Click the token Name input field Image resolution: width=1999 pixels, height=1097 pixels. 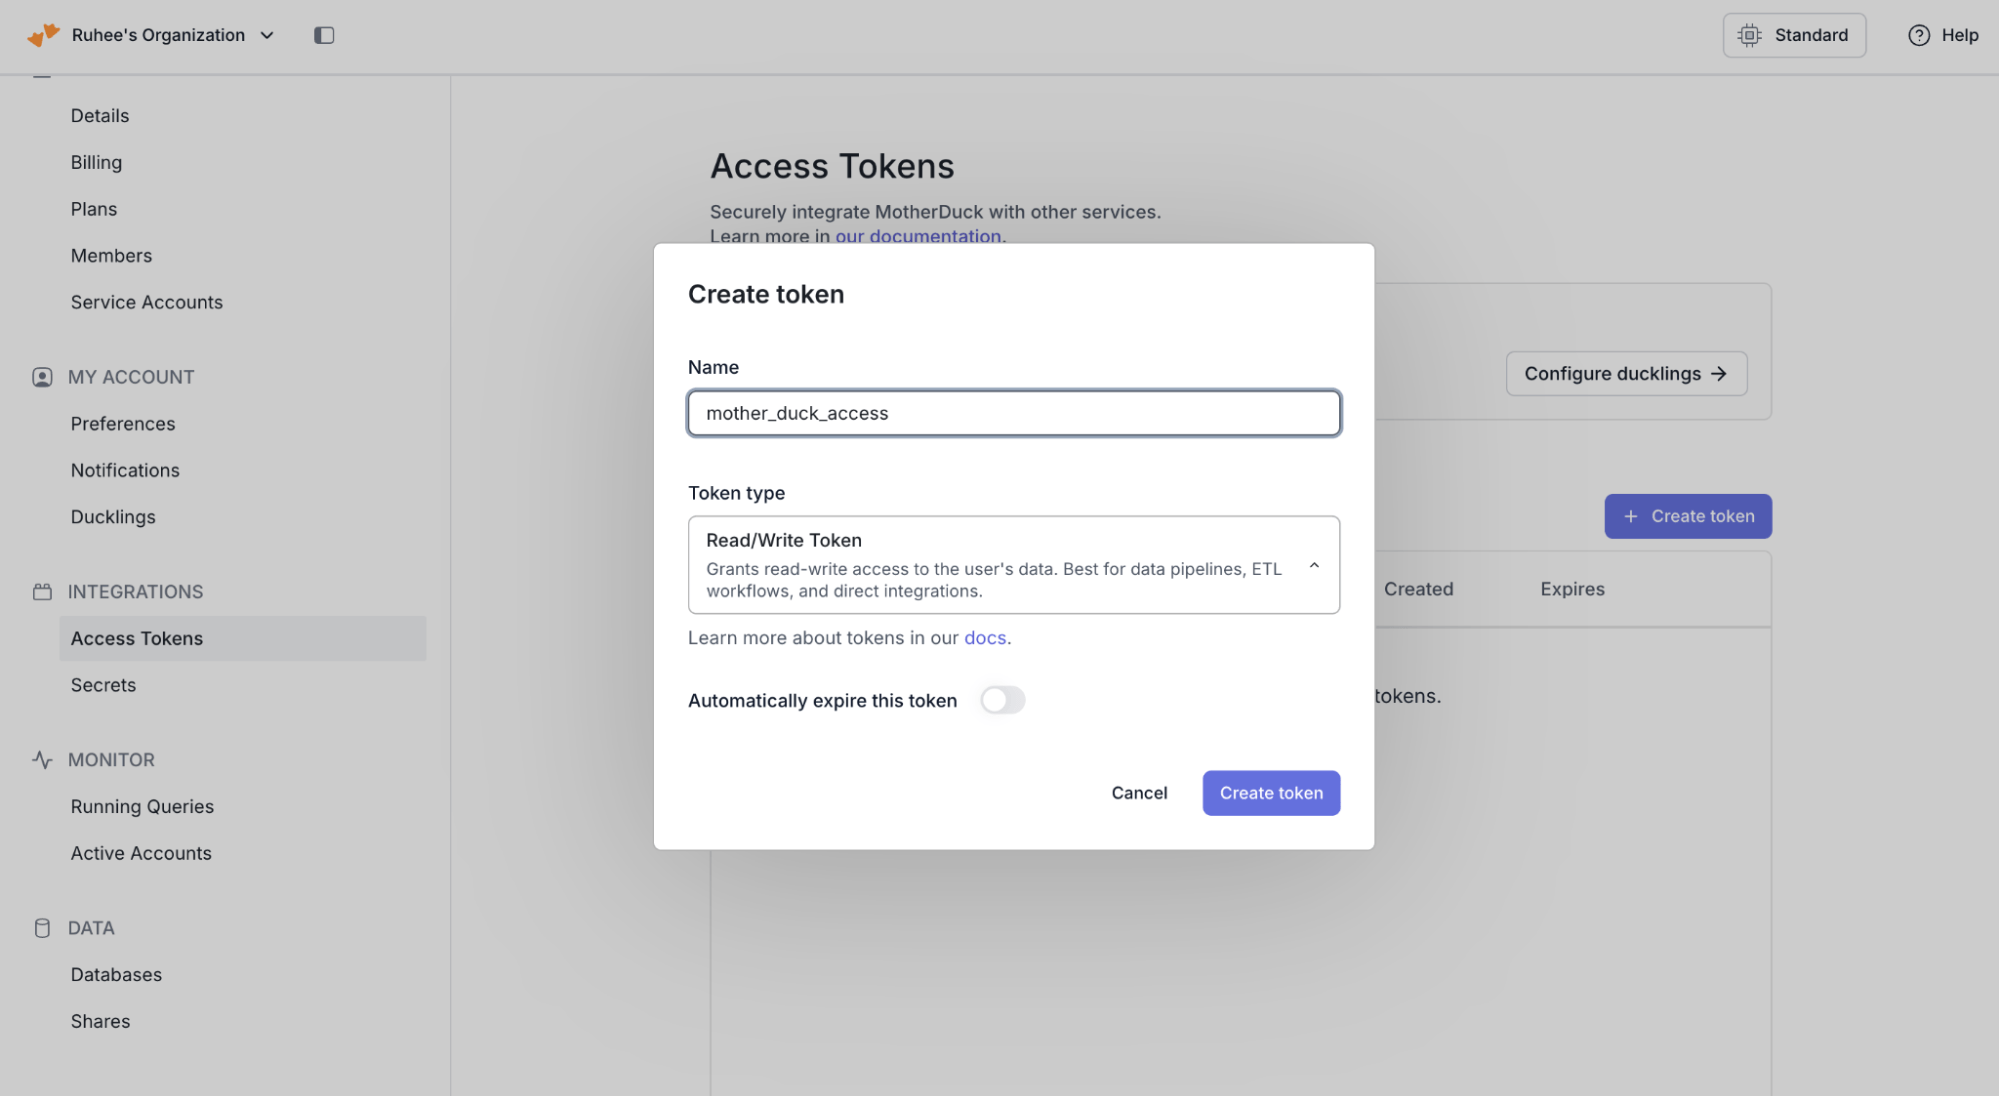(1012, 413)
